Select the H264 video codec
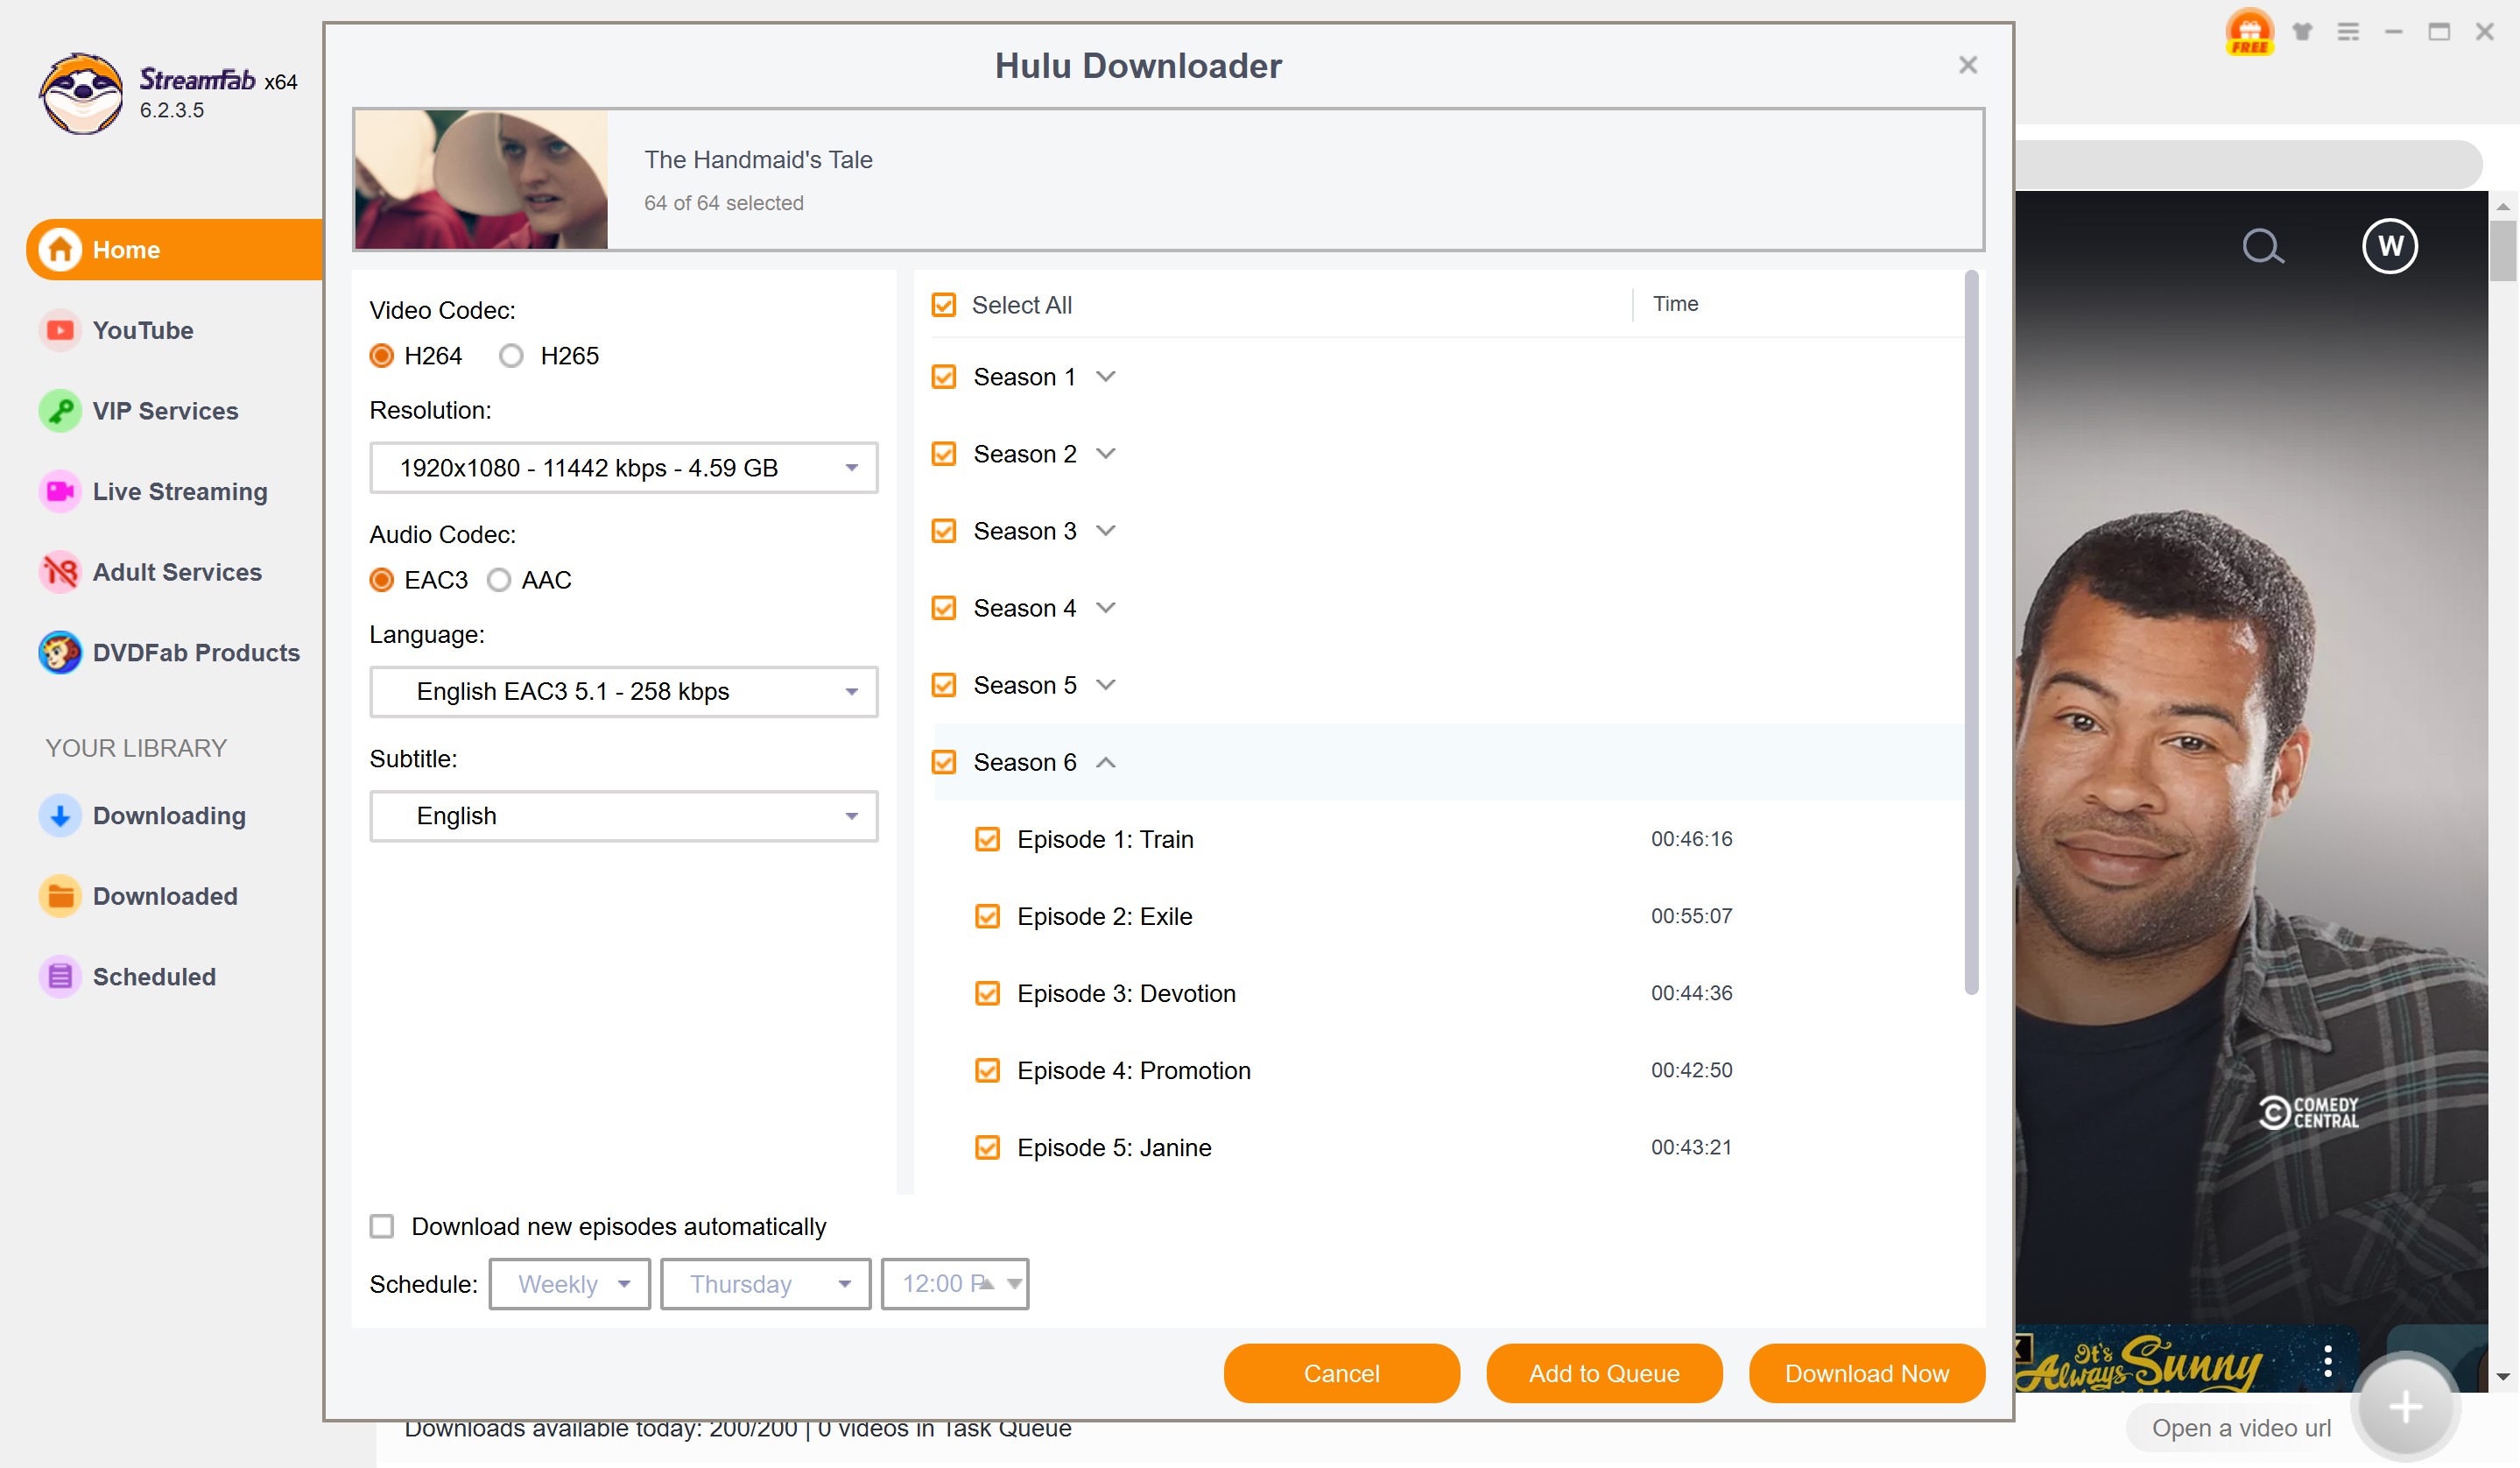 click(382, 356)
